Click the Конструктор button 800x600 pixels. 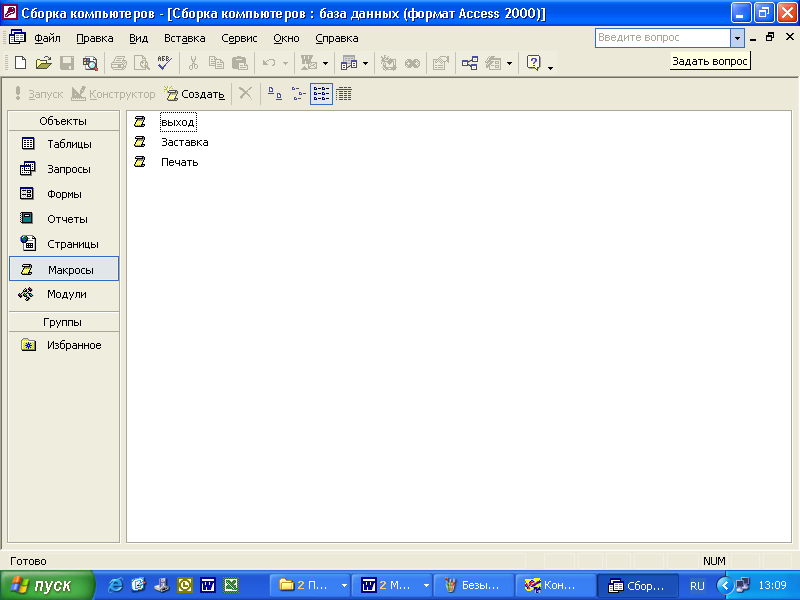[113, 94]
